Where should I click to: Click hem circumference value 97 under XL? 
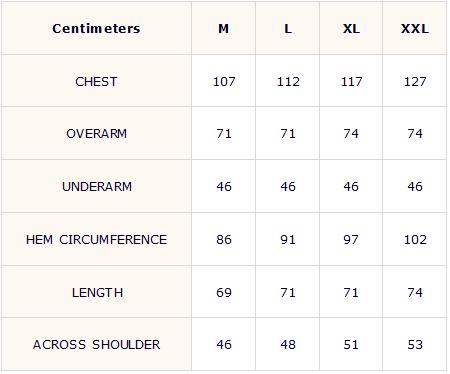pyautogui.click(x=351, y=240)
